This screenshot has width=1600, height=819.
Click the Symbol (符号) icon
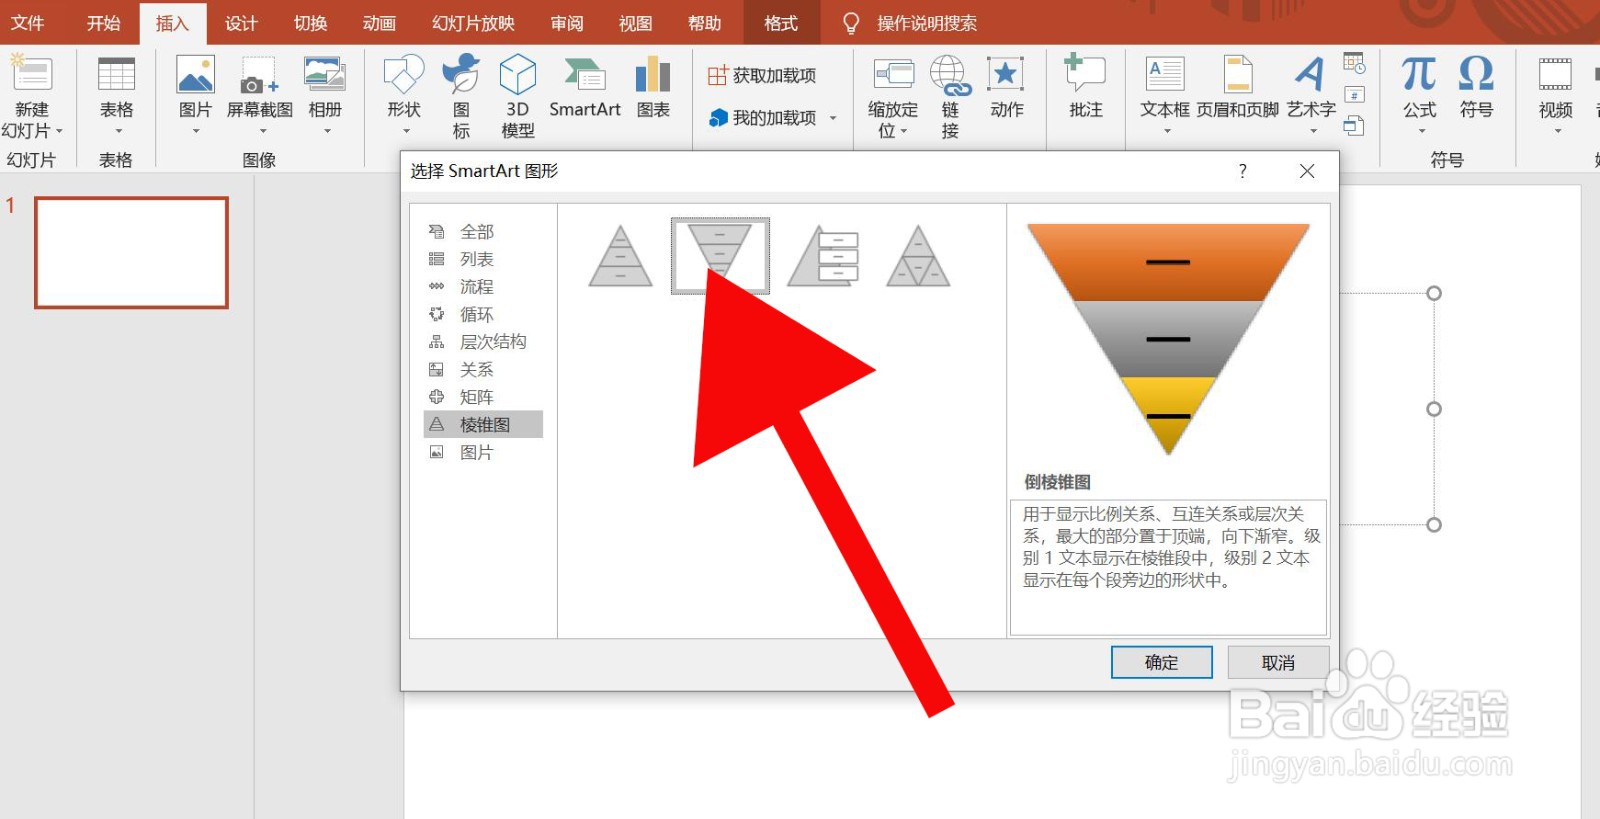tap(1476, 74)
